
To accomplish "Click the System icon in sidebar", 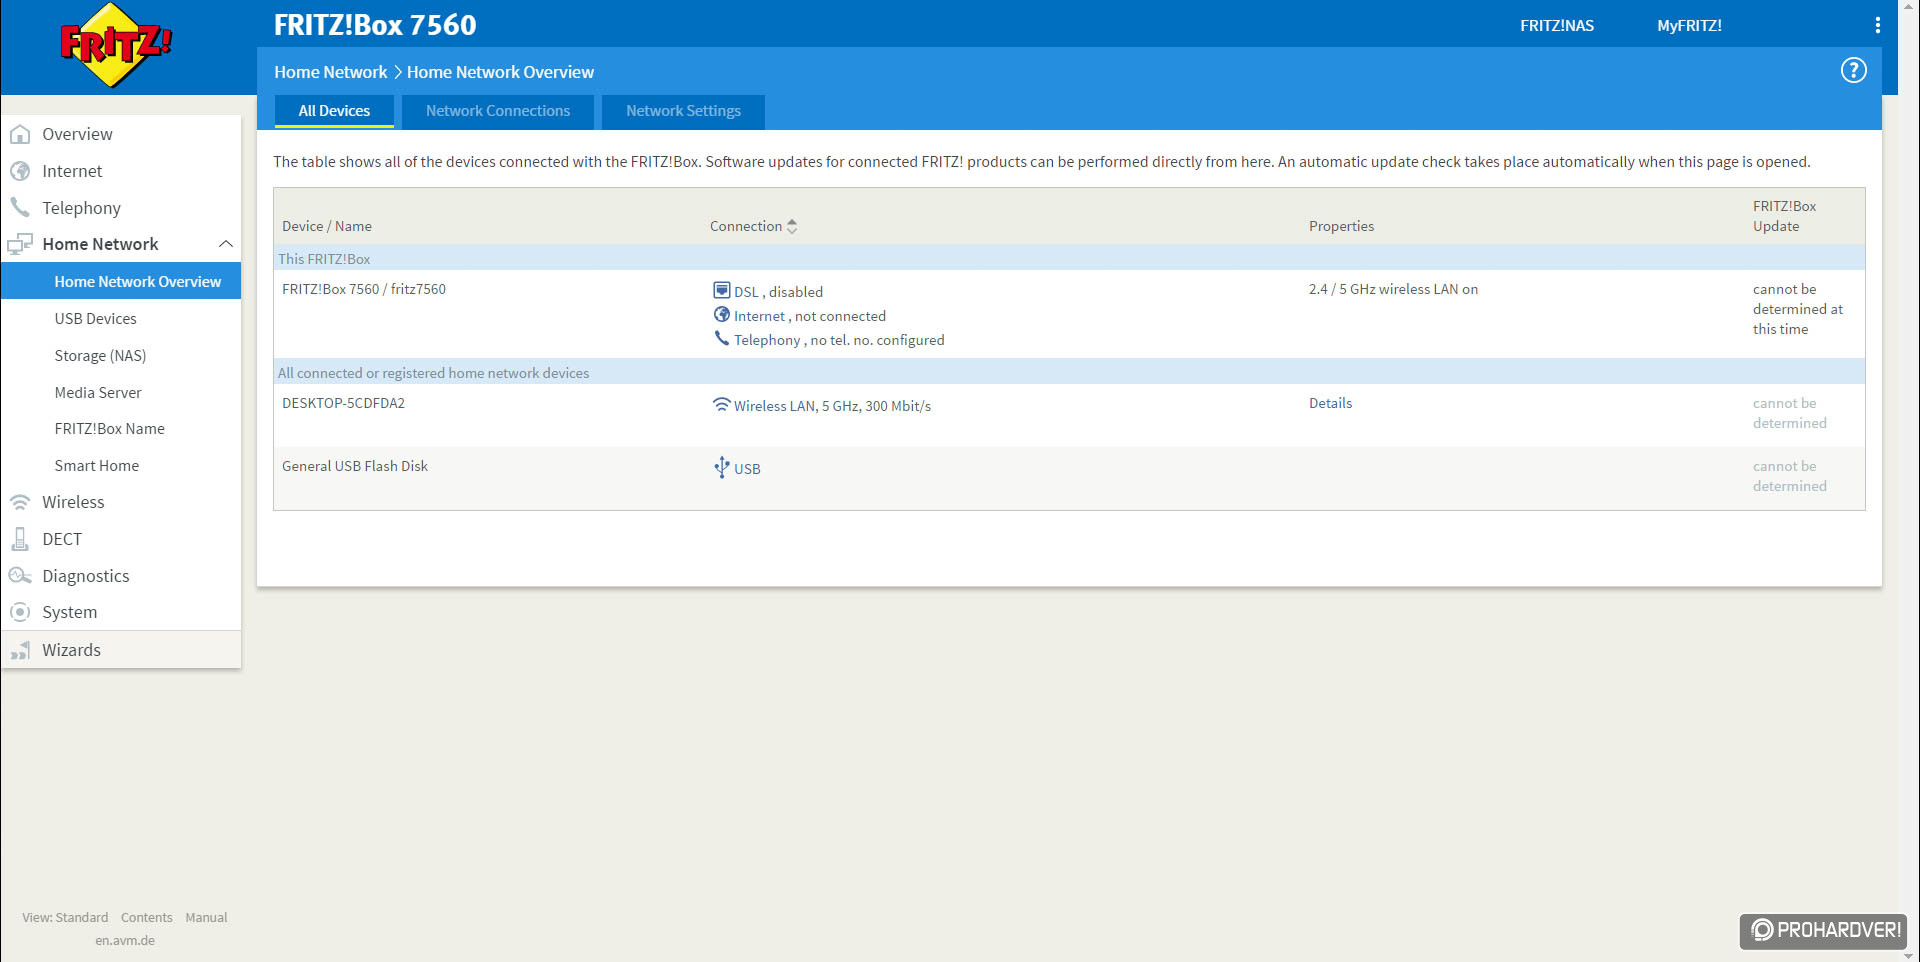I will click(x=20, y=612).
